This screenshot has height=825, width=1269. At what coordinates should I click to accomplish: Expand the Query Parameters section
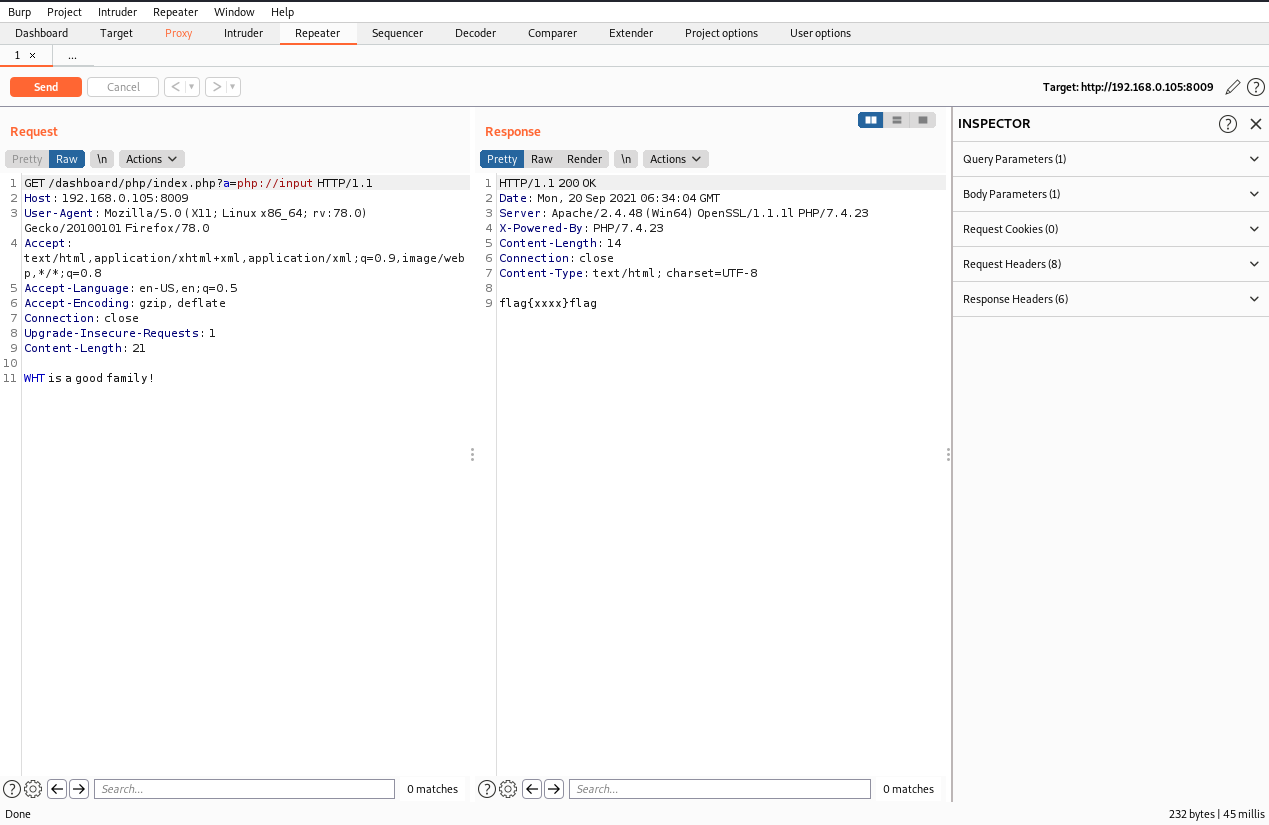click(x=1110, y=159)
